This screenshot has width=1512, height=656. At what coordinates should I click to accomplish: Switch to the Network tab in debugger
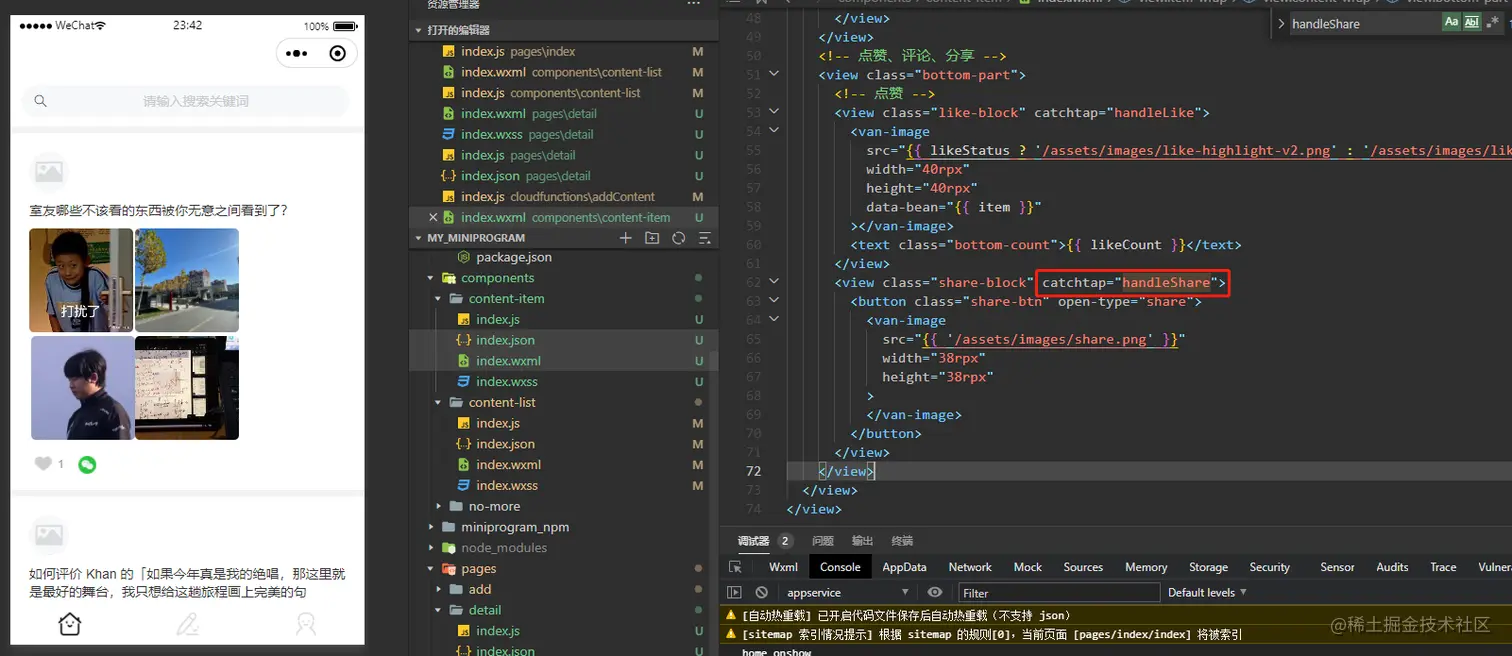point(970,567)
